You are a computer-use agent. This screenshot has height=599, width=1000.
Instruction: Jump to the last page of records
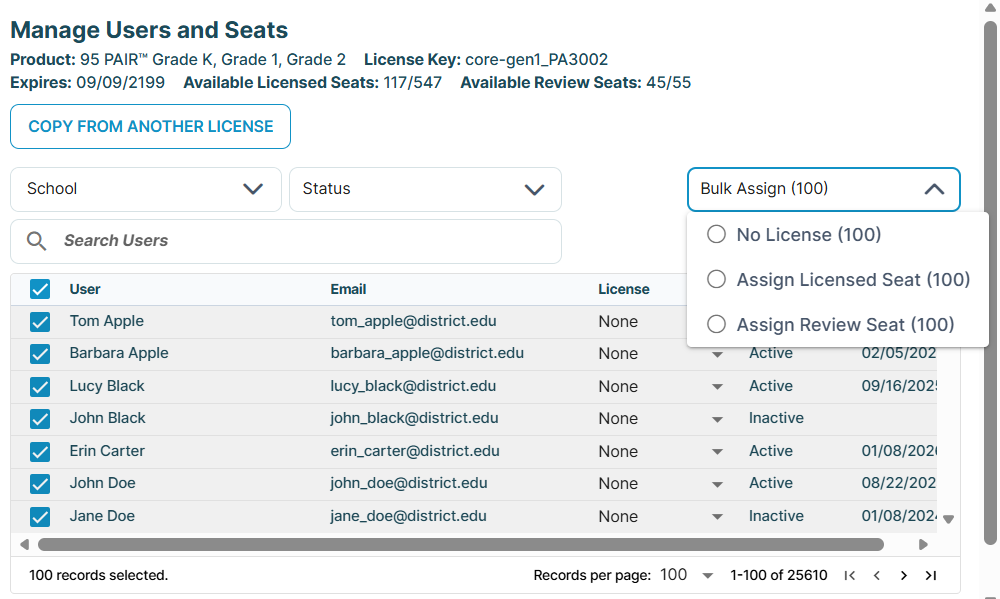pyautogui.click(x=931, y=575)
